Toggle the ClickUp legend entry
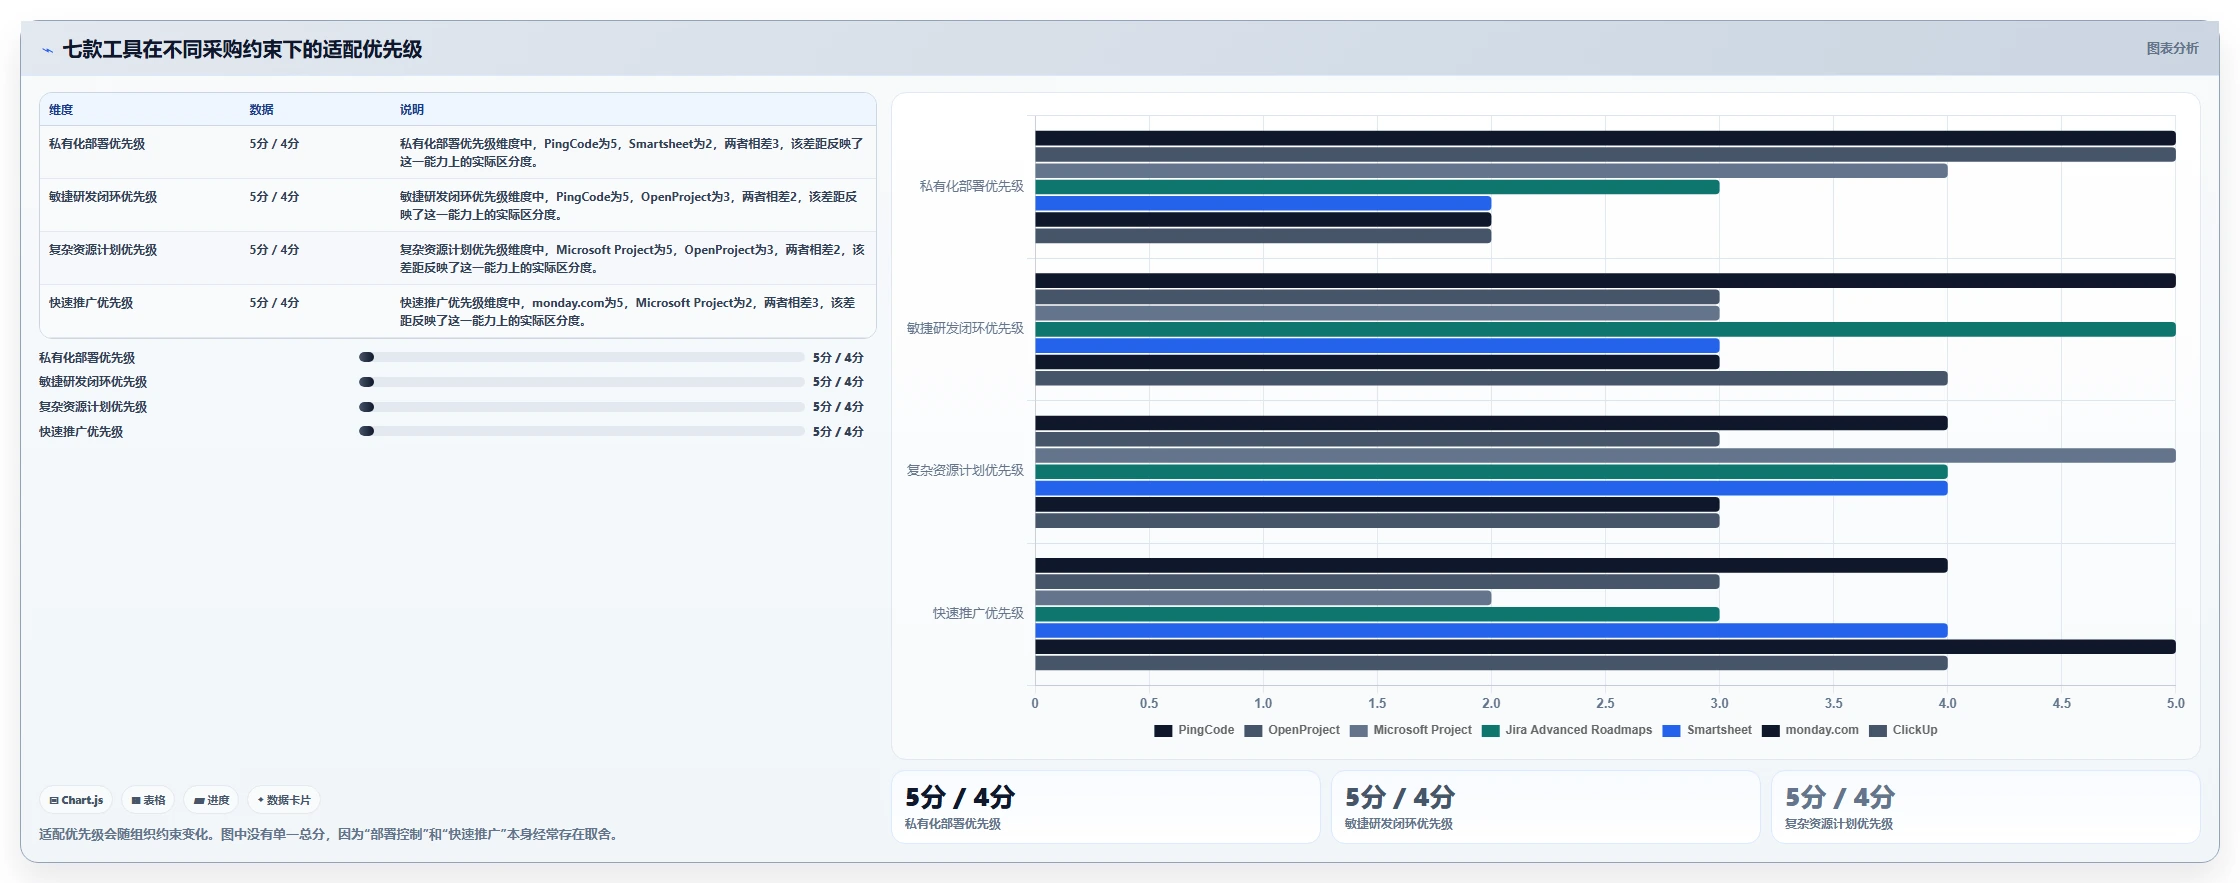This screenshot has width=2240, height=883. tap(1903, 730)
